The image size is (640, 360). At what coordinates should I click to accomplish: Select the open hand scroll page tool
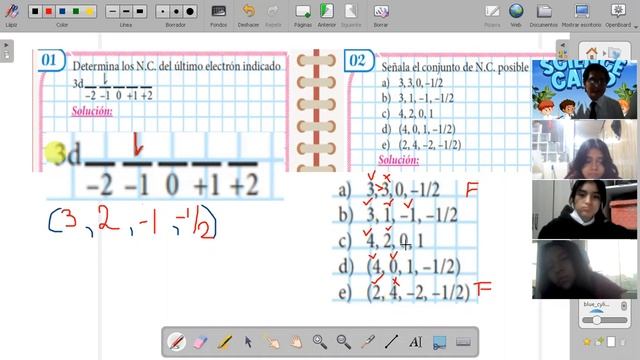pos(296,342)
